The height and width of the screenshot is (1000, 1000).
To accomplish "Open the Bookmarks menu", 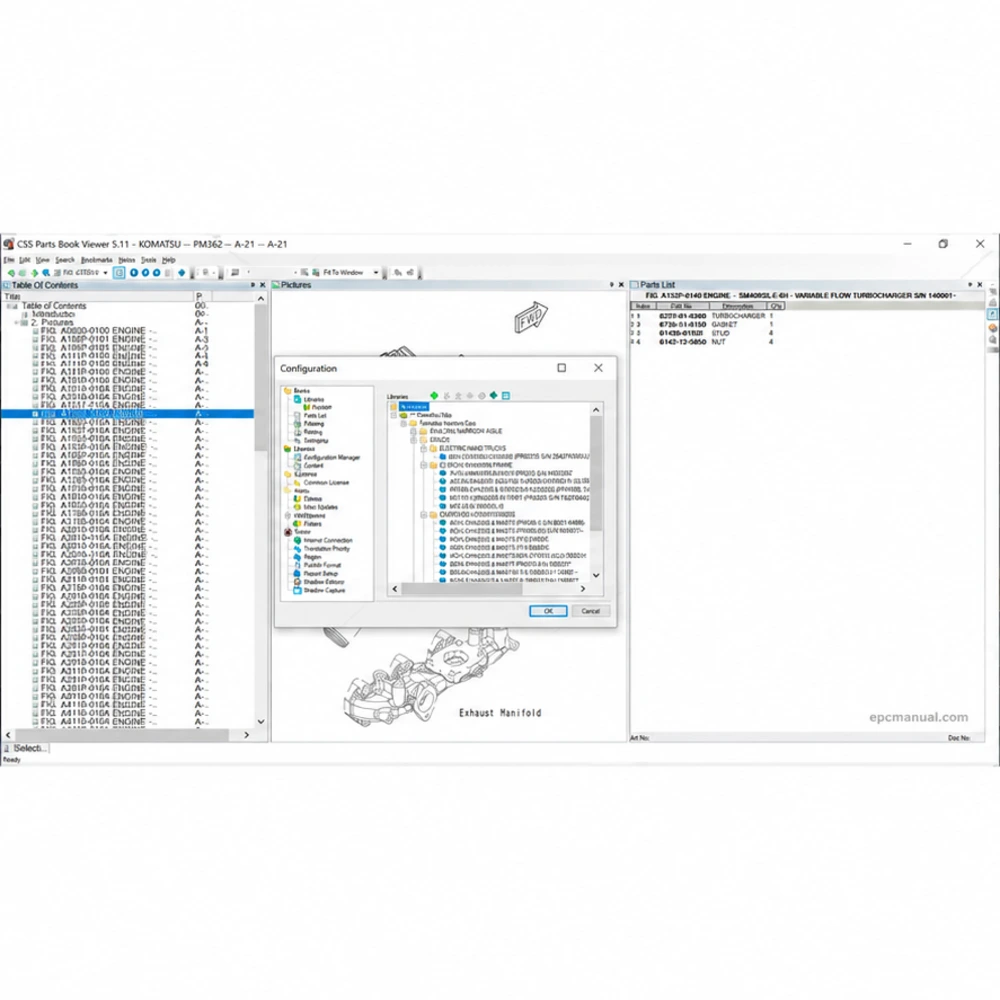I will coord(96,260).
